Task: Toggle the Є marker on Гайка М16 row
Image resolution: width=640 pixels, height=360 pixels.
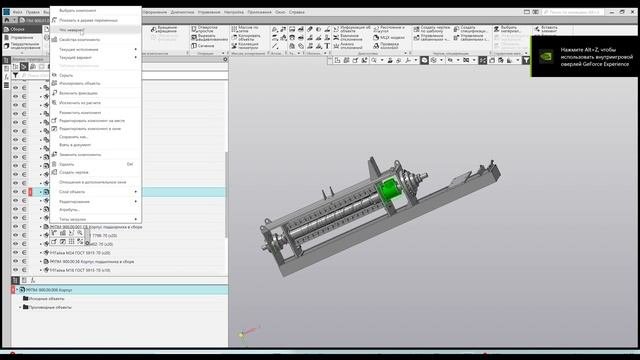Action: coord(24,270)
